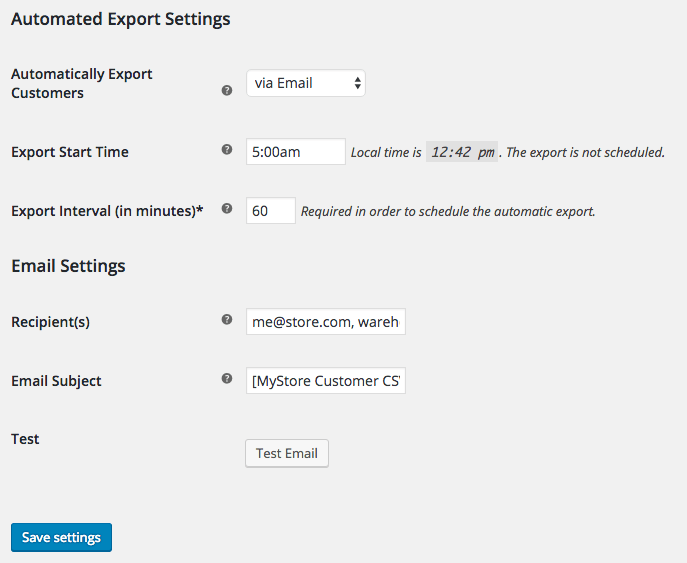Image resolution: width=687 pixels, height=563 pixels.
Task: Click the local time 12:42 pm code box
Action: (462, 152)
